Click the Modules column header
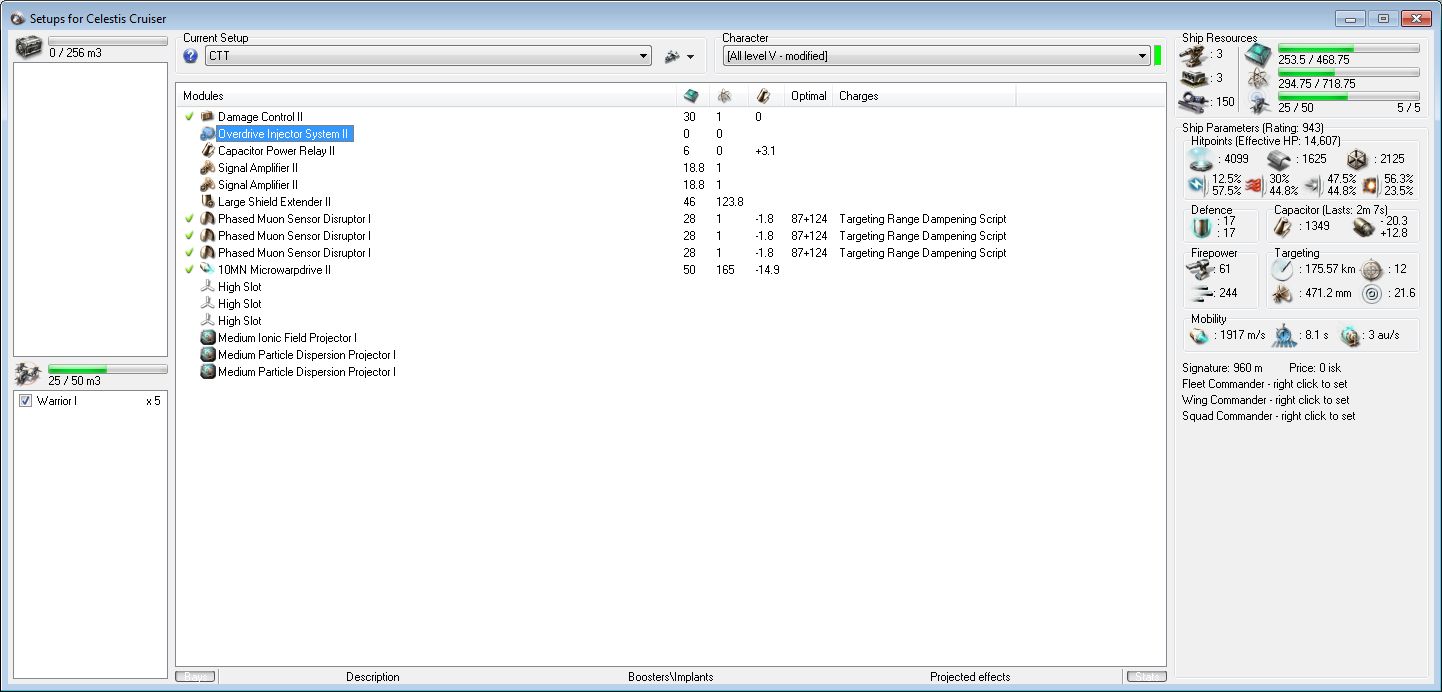Screen dimensions: 1442x692 427,96
